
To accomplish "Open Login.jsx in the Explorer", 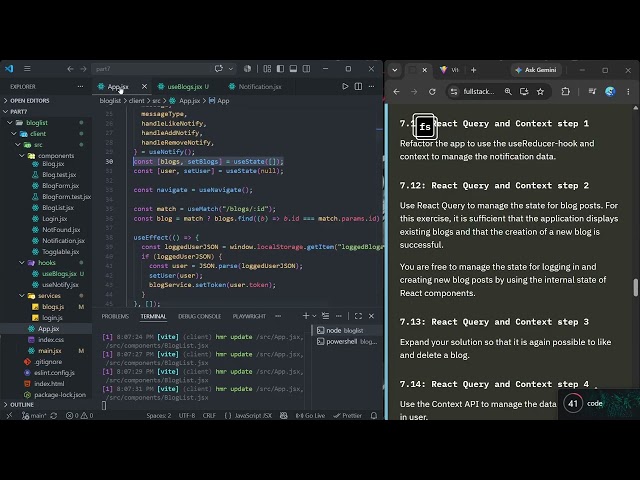I will pyautogui.click(x=54, y=218).
